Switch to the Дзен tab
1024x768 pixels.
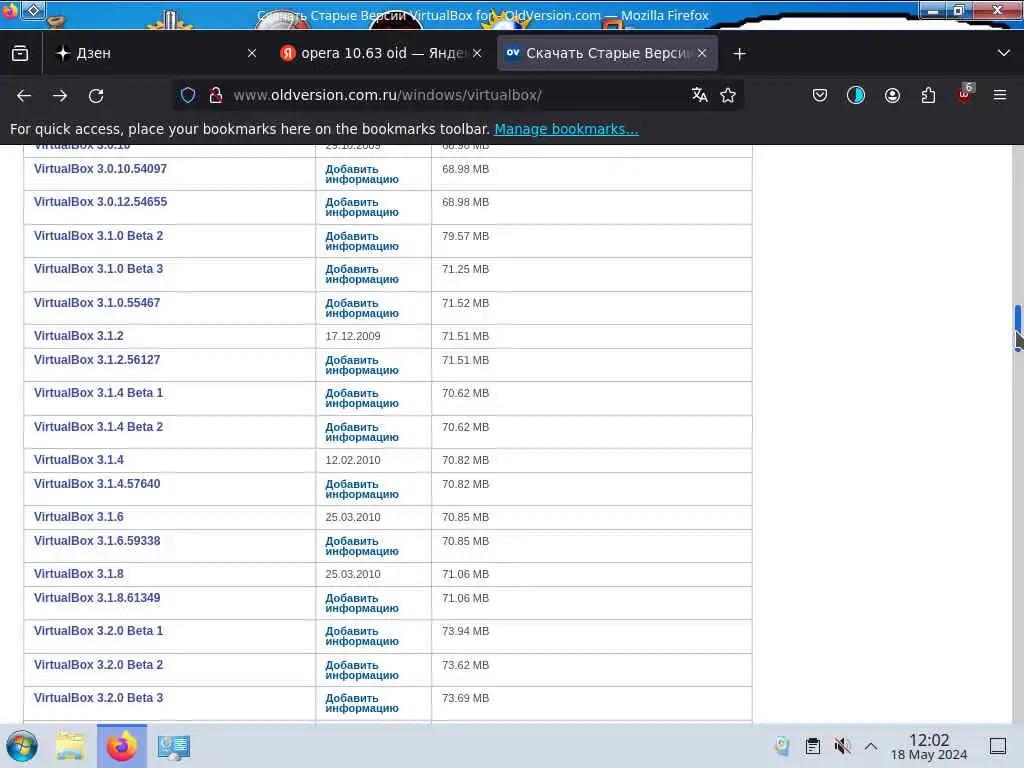point(157,53)
